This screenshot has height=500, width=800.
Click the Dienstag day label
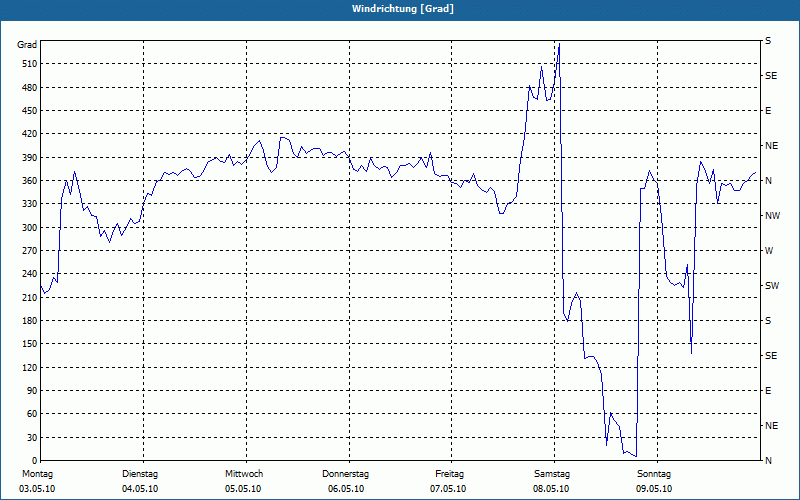[140, 474]
